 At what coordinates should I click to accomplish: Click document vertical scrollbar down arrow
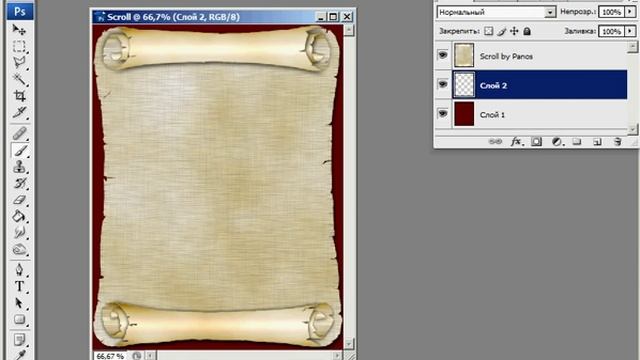click(349, 344)
